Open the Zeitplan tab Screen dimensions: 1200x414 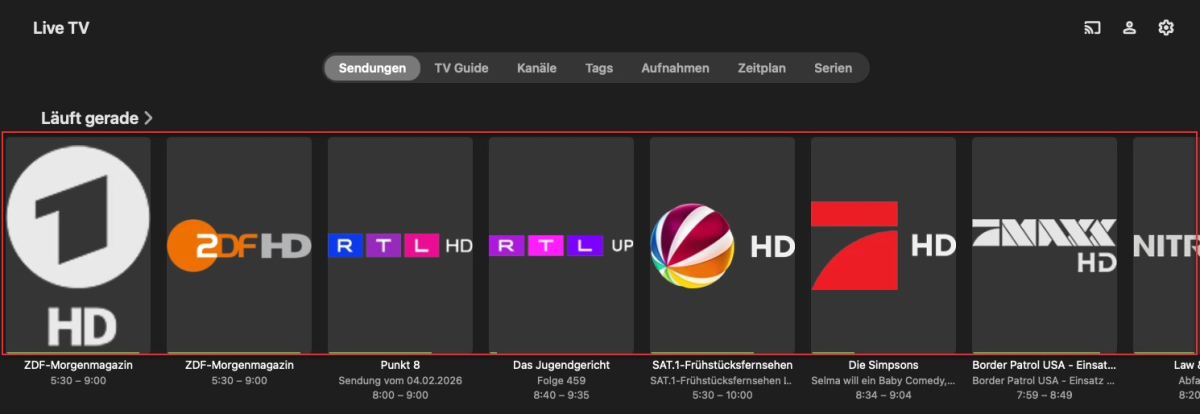click(762, 68)
